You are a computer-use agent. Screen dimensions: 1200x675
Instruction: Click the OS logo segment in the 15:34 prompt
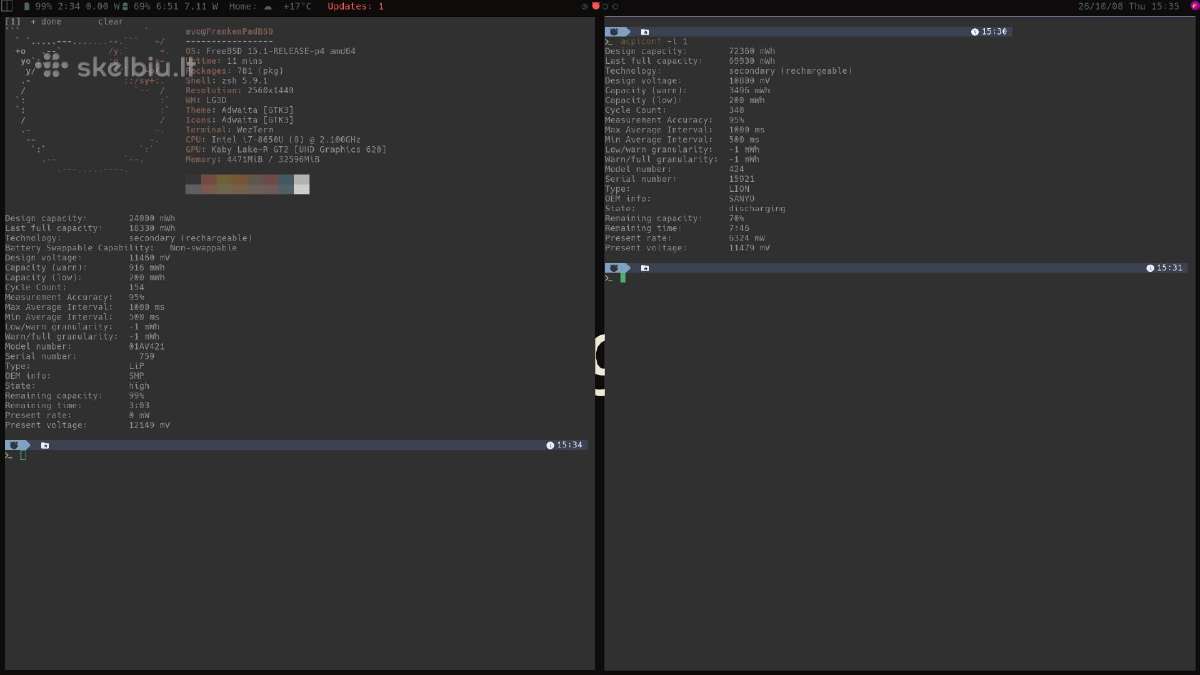pyautogui.click(x=15, y=445)
